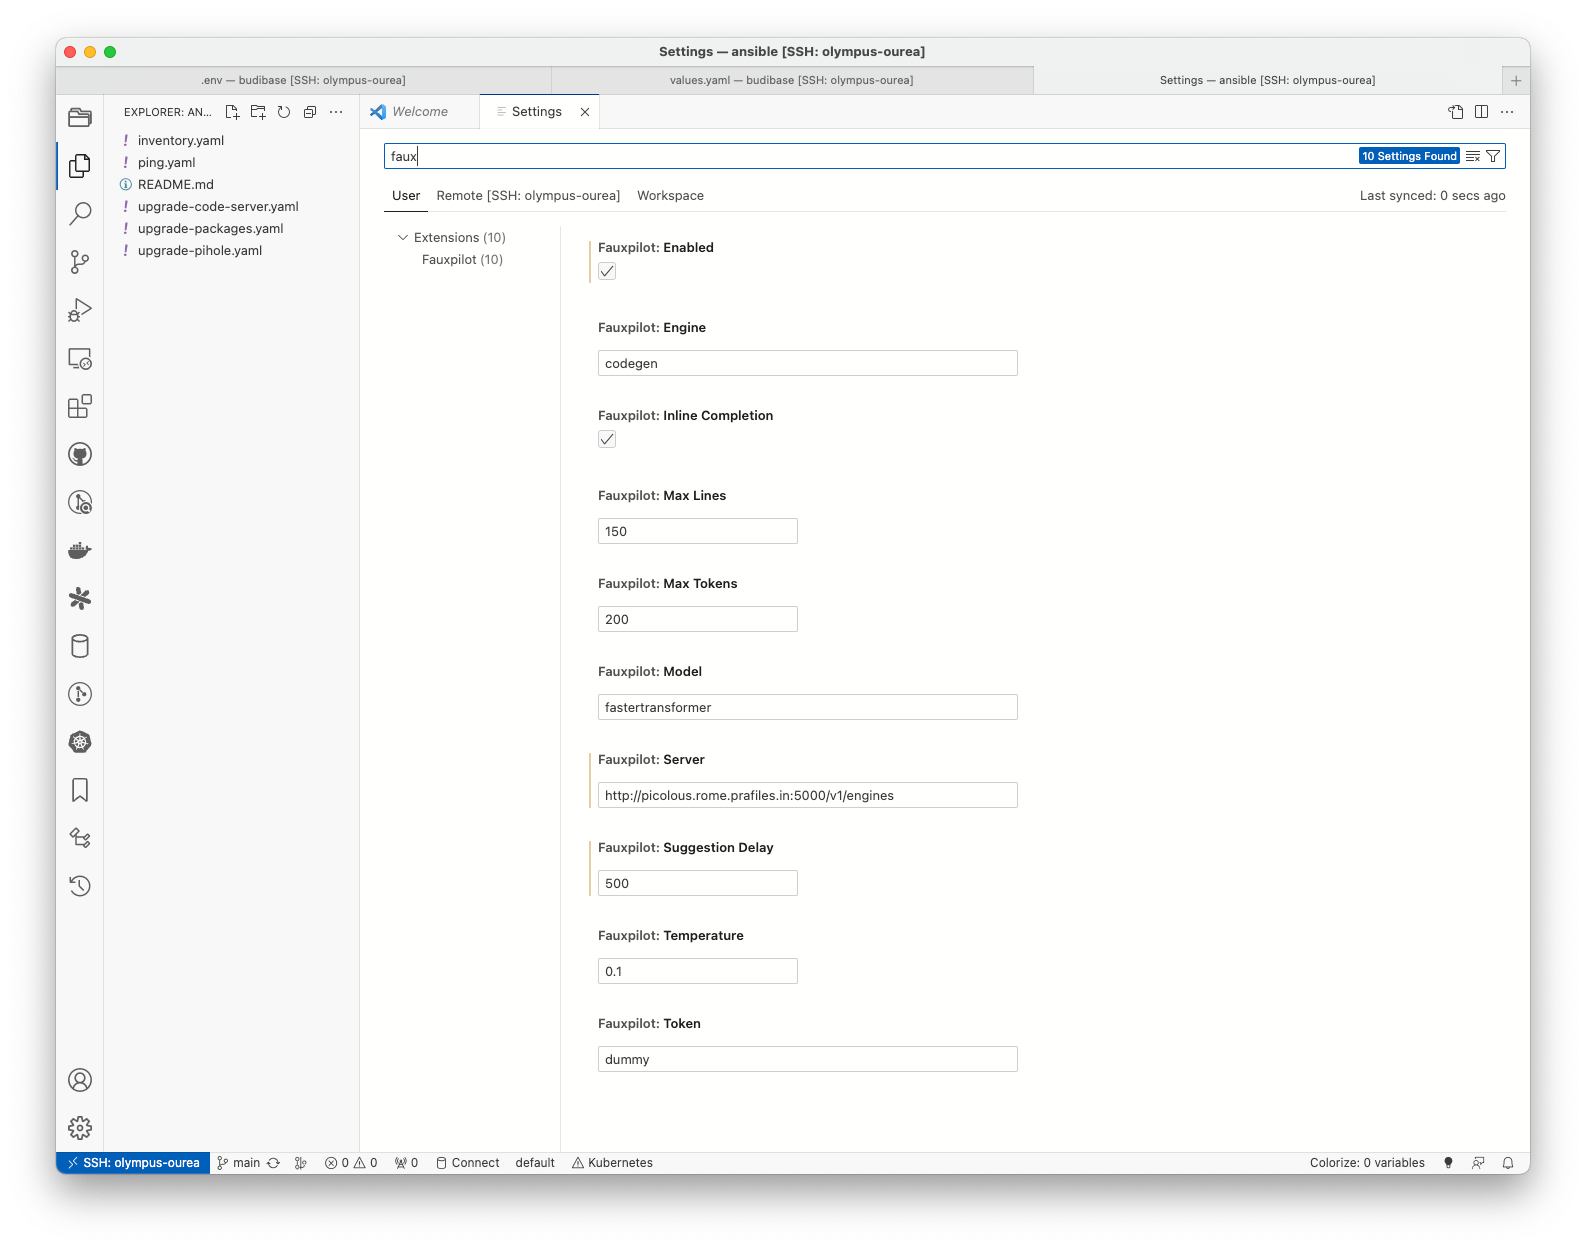Refresh the Explorer file list
The width and height of the screenshot is (1586, 1248).
[x=284, y=112]
